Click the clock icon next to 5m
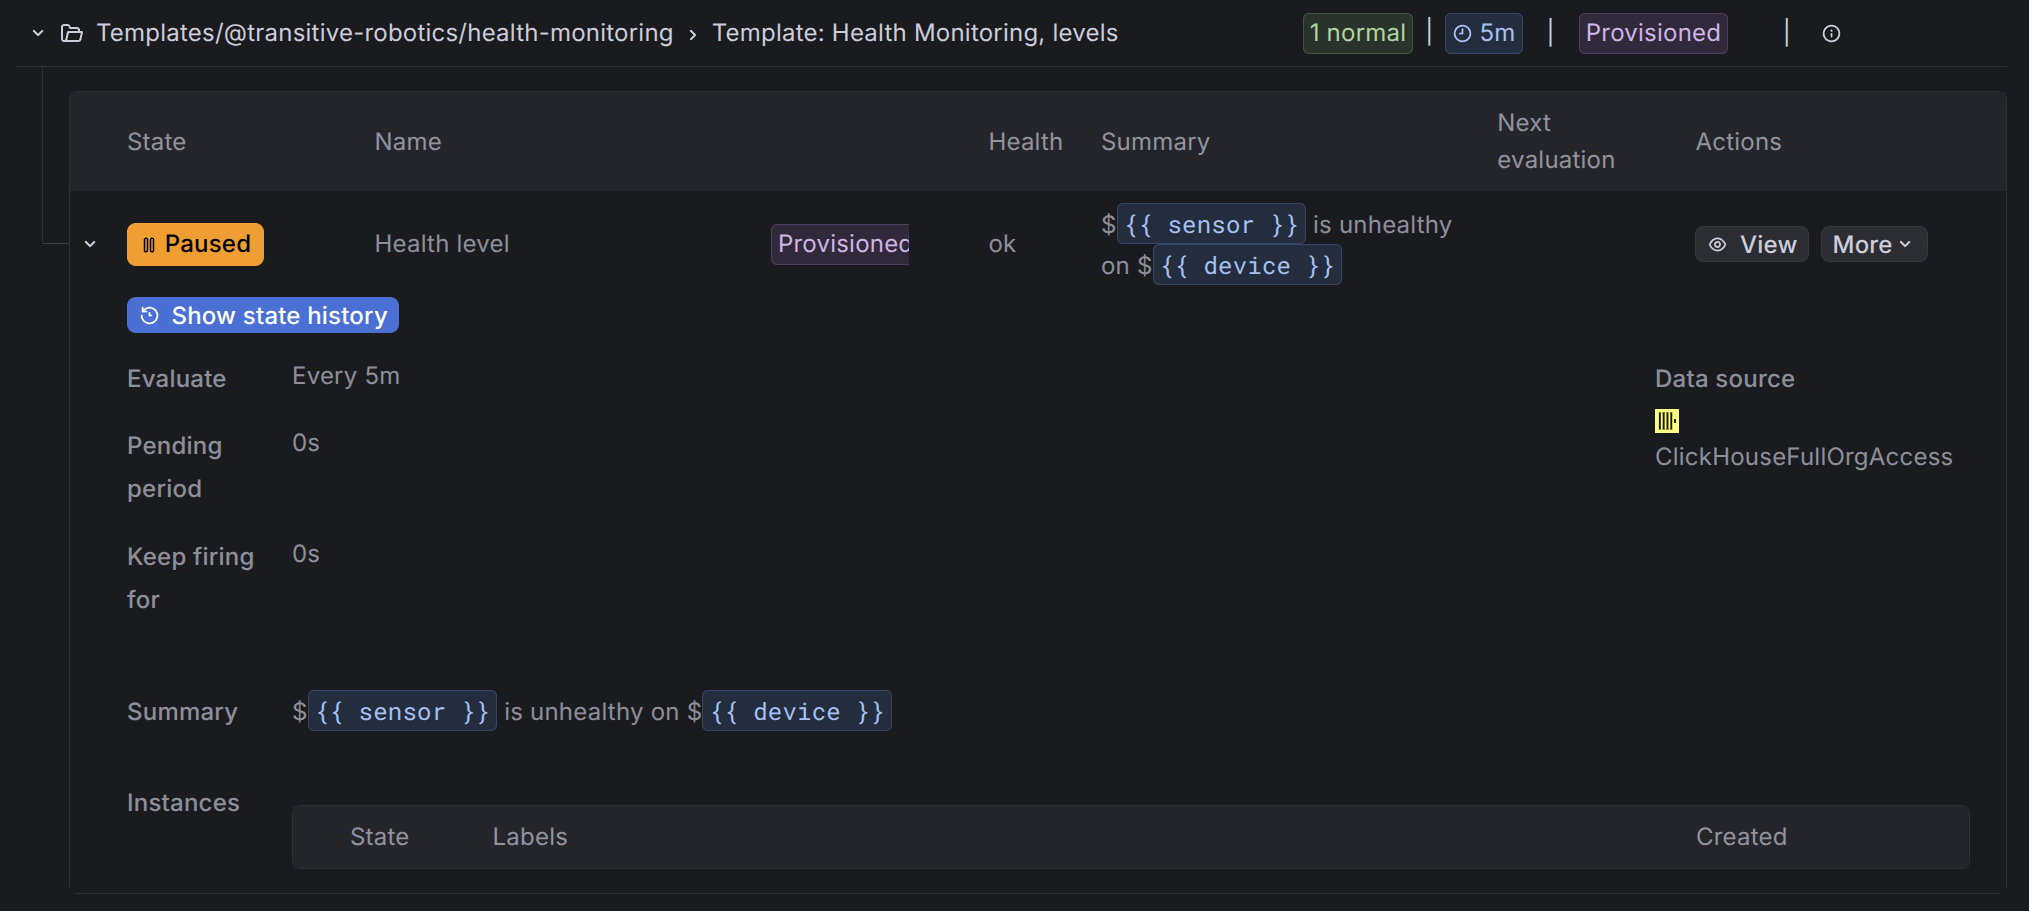 click(1462, 32)
